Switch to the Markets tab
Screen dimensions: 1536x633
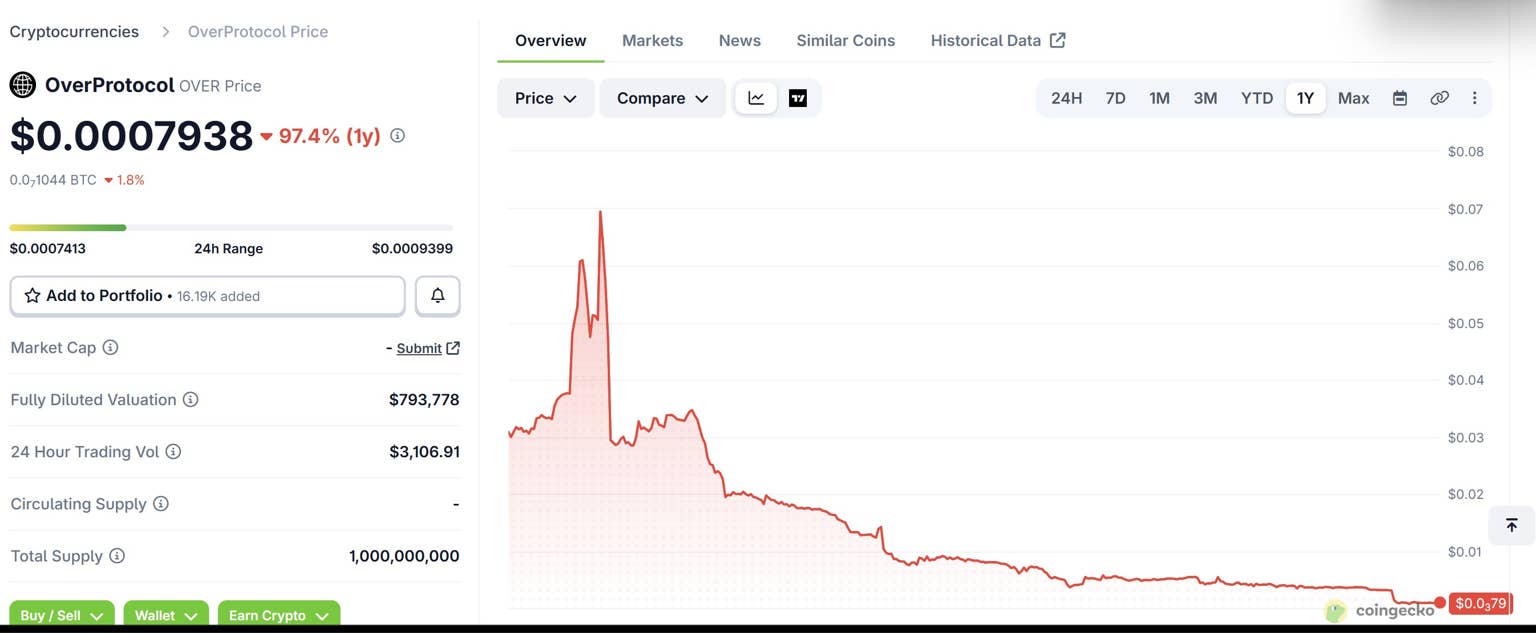pos(652,41)
